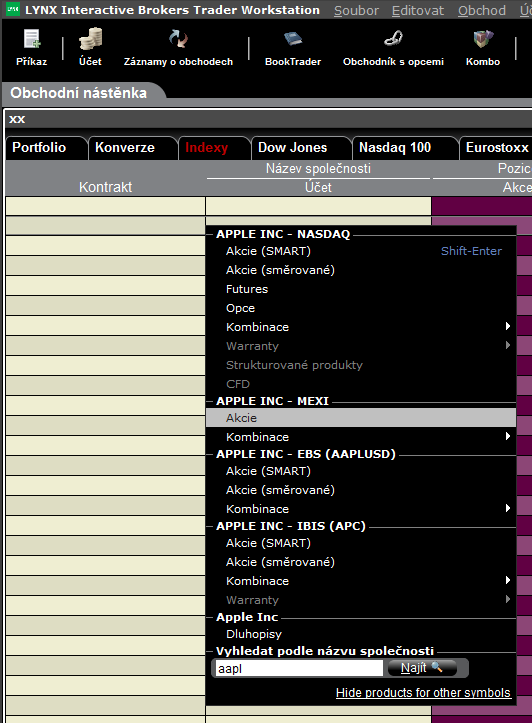Choose Akcie (směrované) under APPLE INC - IBIS

point(361,562)
